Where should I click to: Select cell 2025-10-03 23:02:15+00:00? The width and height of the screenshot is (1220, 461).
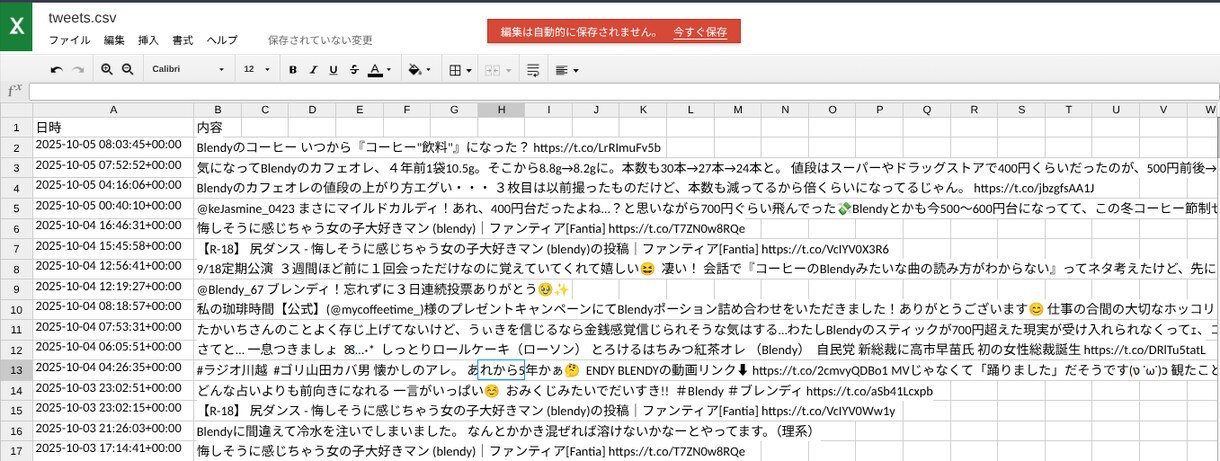113,409
